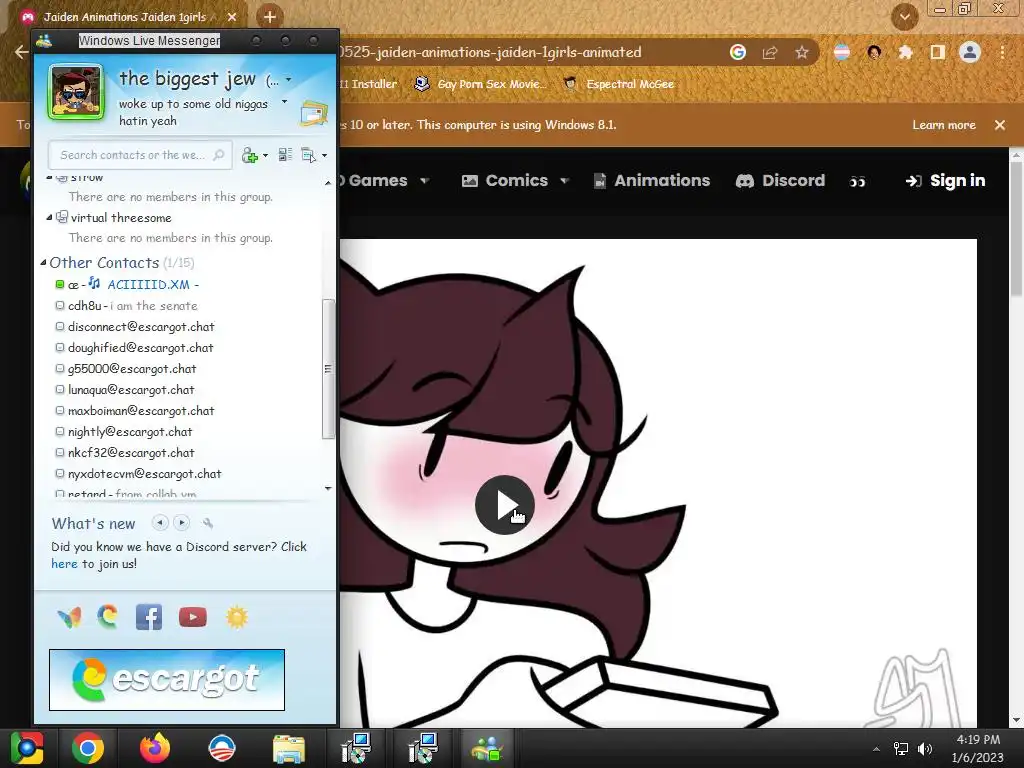Screen dimensions: 1024x768
Task: Show hidden system tray icons
Action: tap(876, 749)
